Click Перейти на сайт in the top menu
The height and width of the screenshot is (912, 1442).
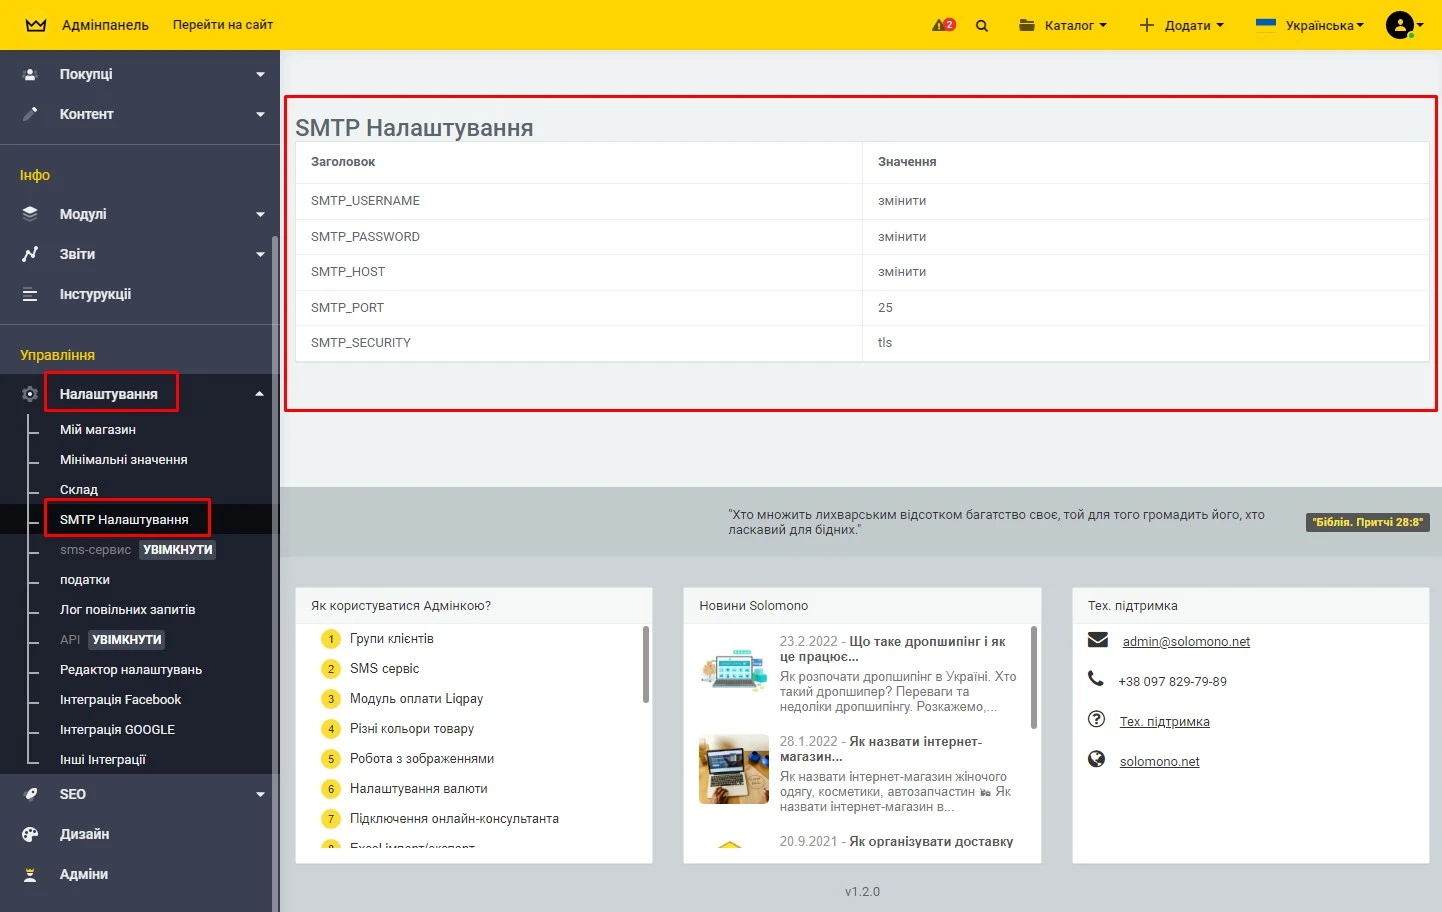pyautogui.click(x=223, y=25)
